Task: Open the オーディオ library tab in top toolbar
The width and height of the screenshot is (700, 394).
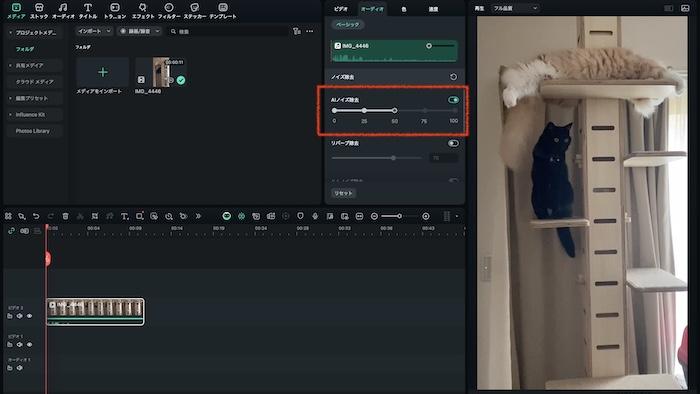Action: (63, 11)
